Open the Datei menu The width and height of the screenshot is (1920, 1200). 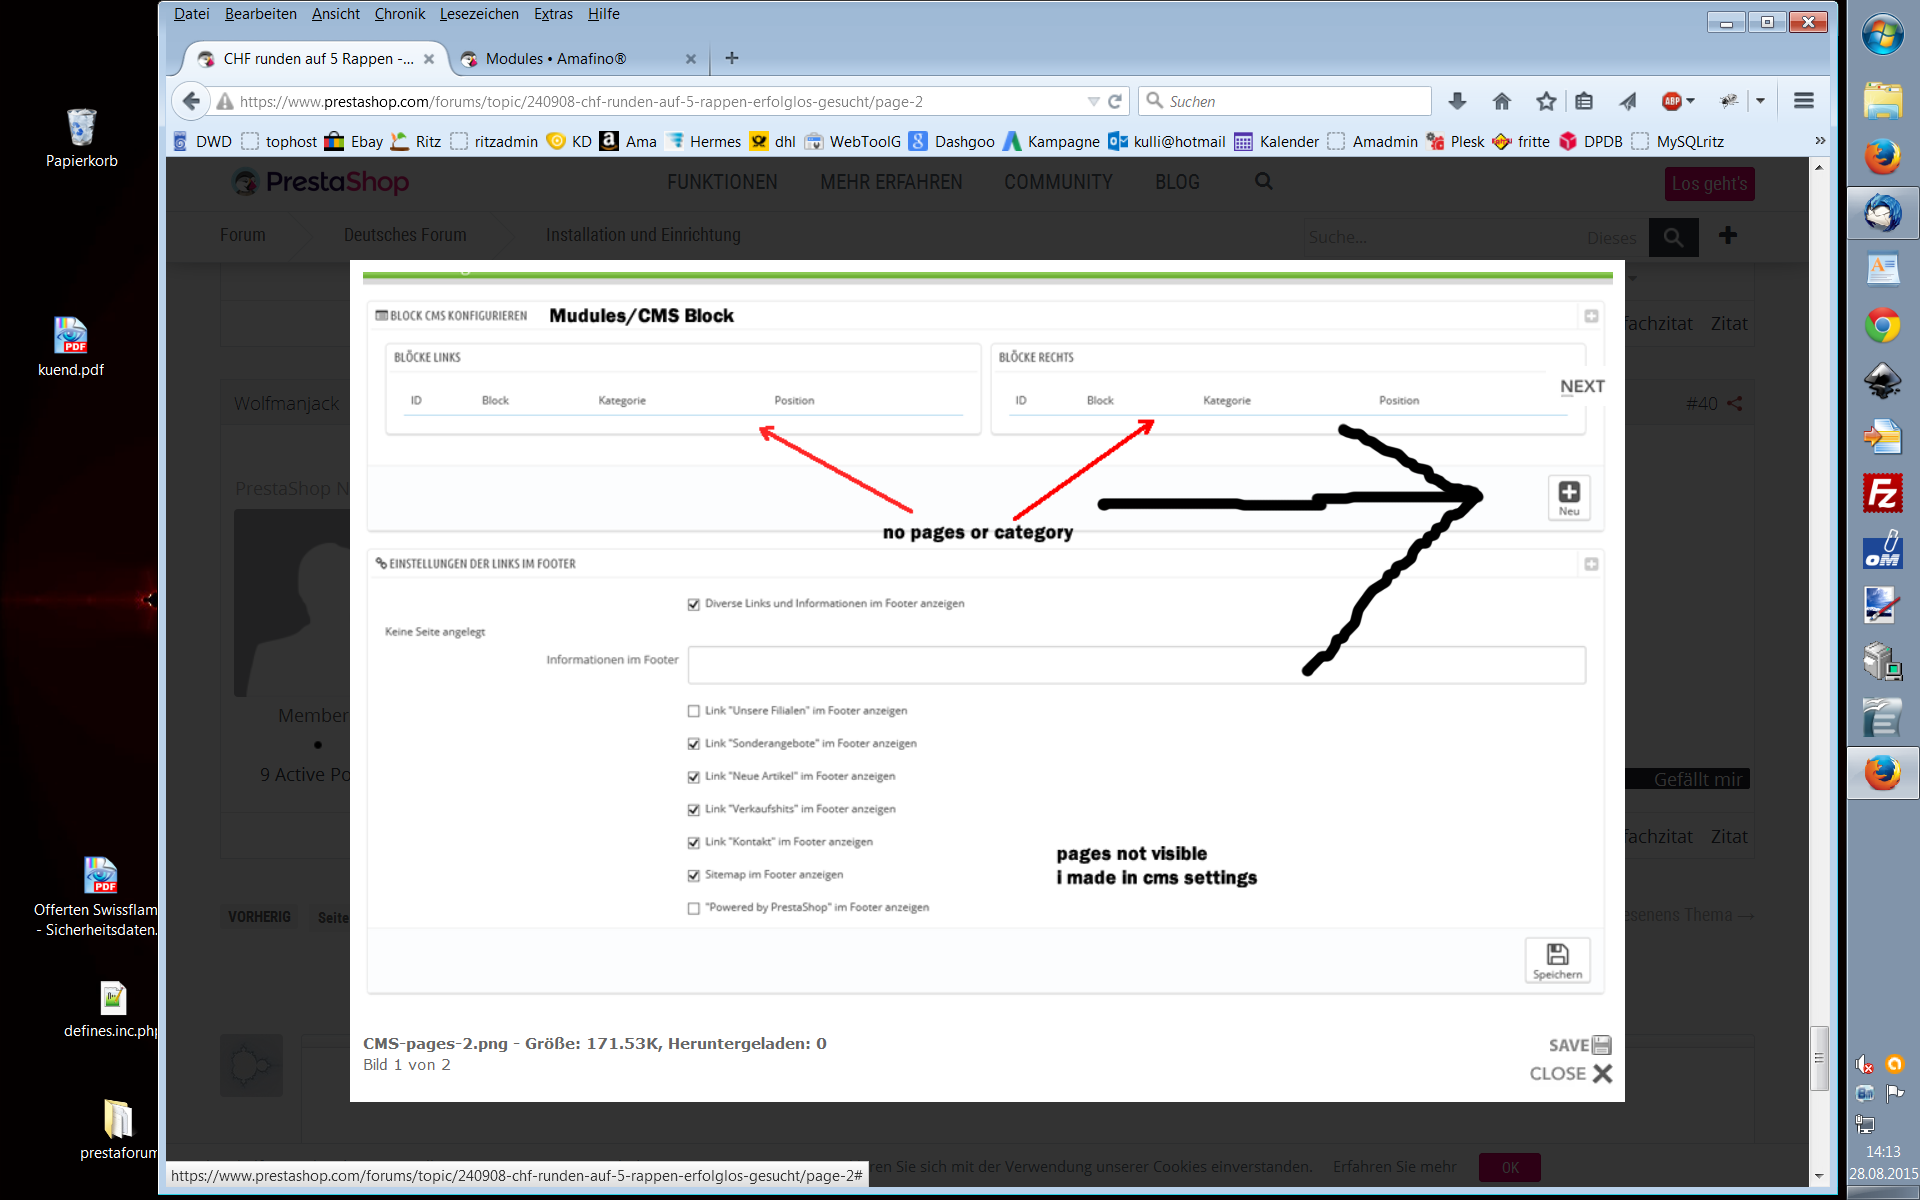(191, 14)
